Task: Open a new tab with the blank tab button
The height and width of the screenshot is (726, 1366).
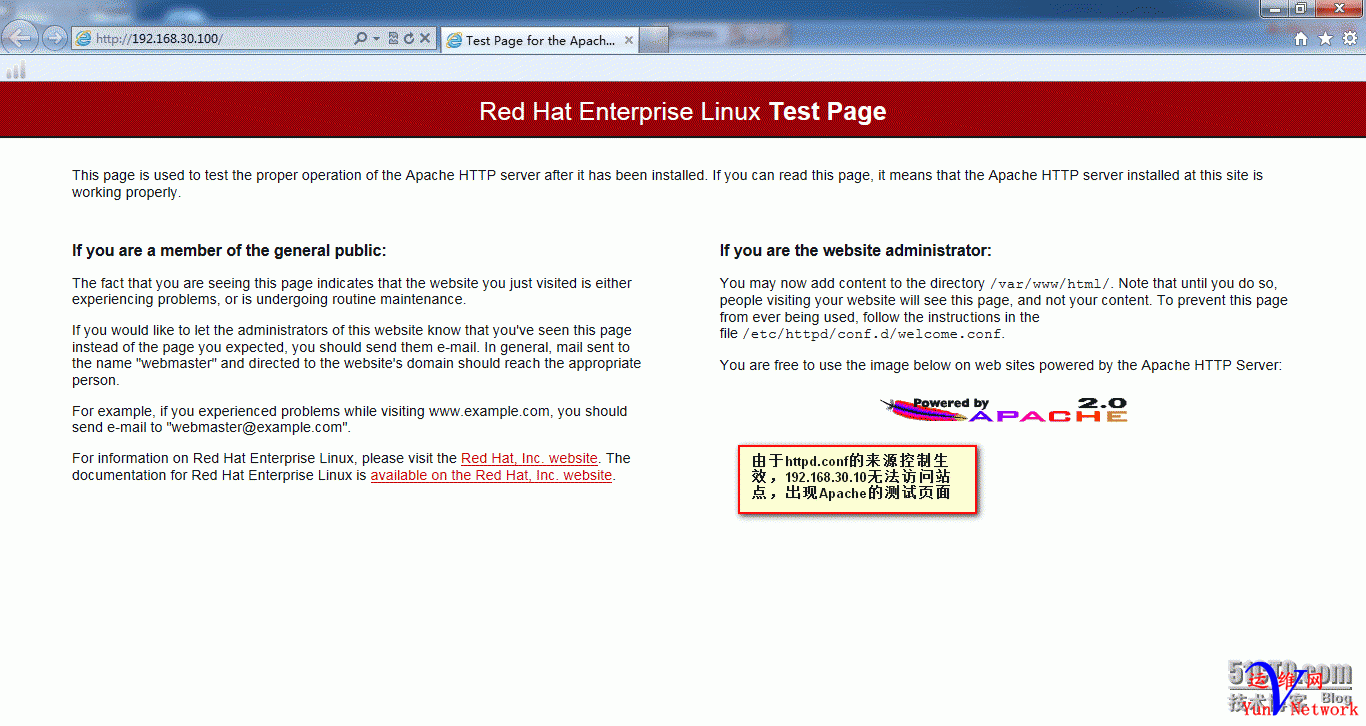Action: pyautogui.click(x=653, y=40)
